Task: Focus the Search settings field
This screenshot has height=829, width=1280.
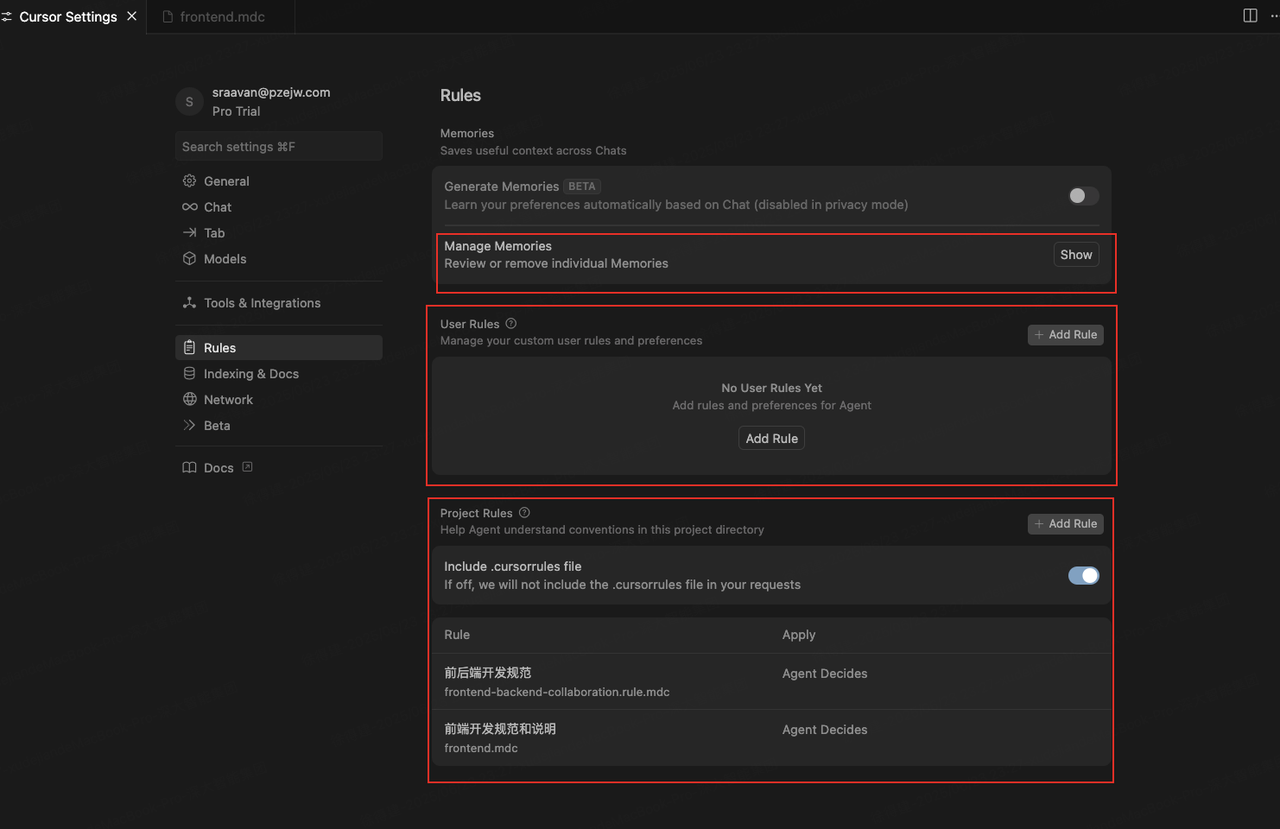Action: point(279,146)
